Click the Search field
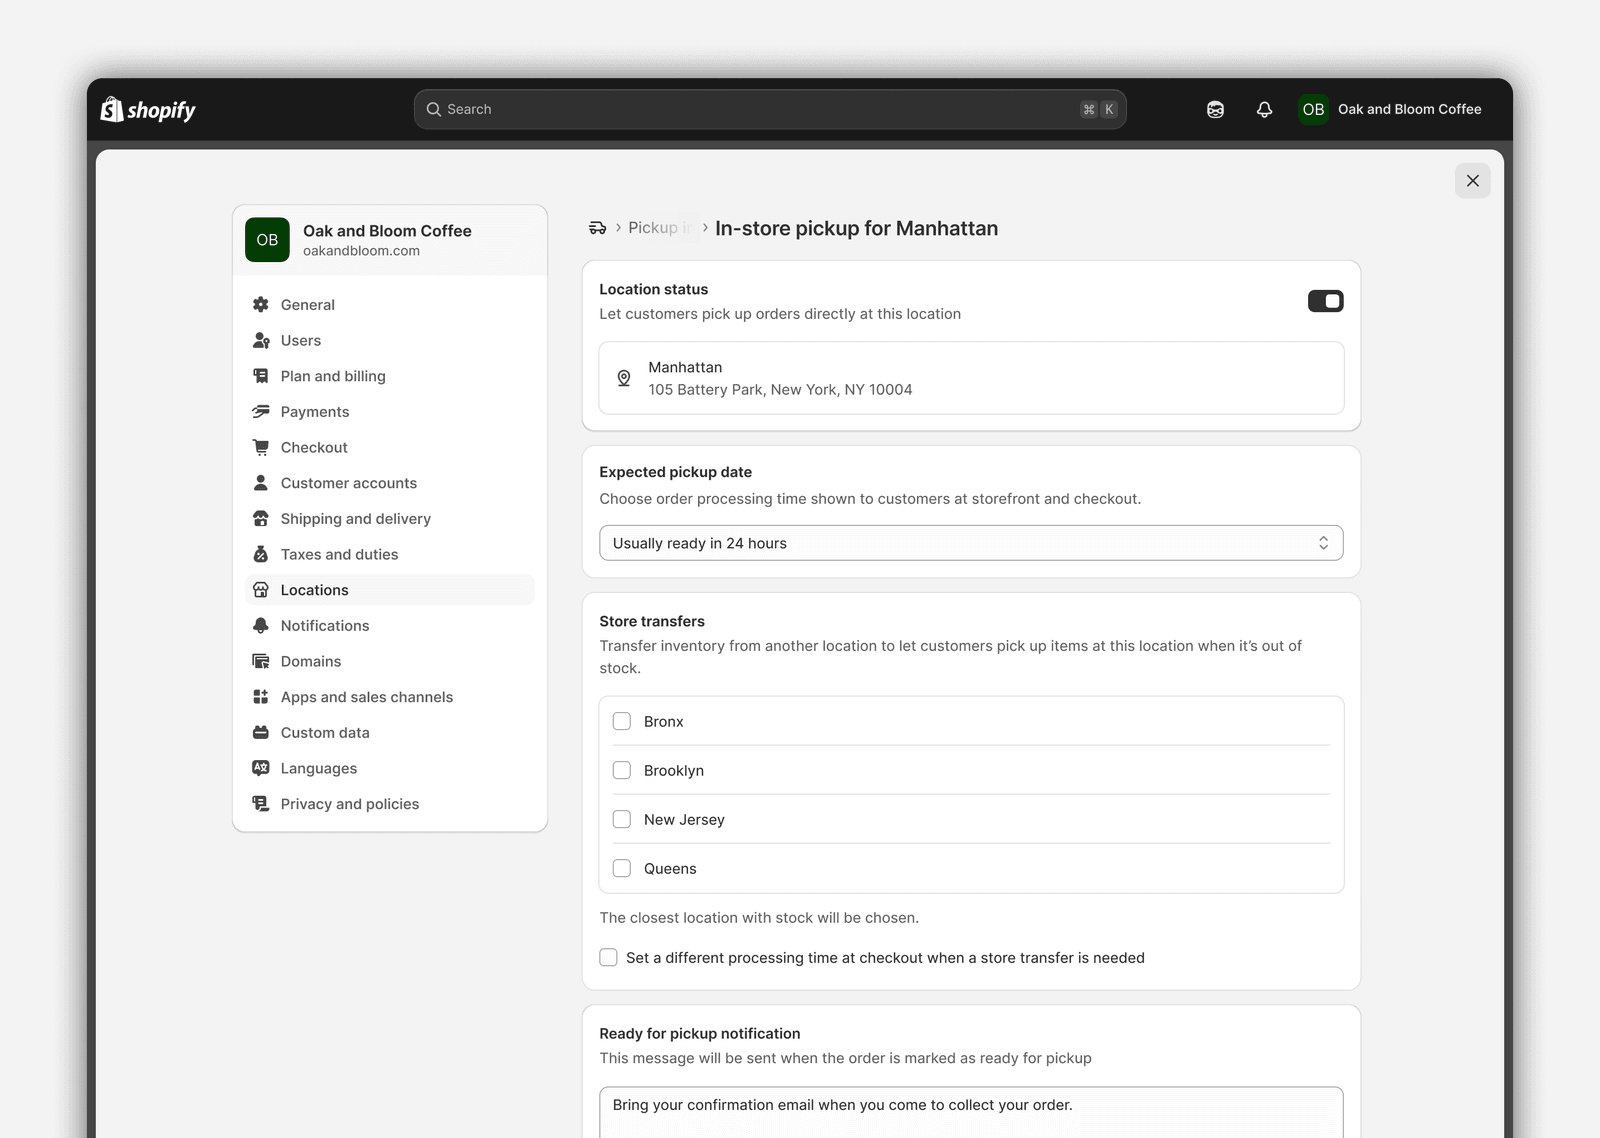Image resolution: width=1600 pixels, height=1138 pixels. (x=770, y=110)
